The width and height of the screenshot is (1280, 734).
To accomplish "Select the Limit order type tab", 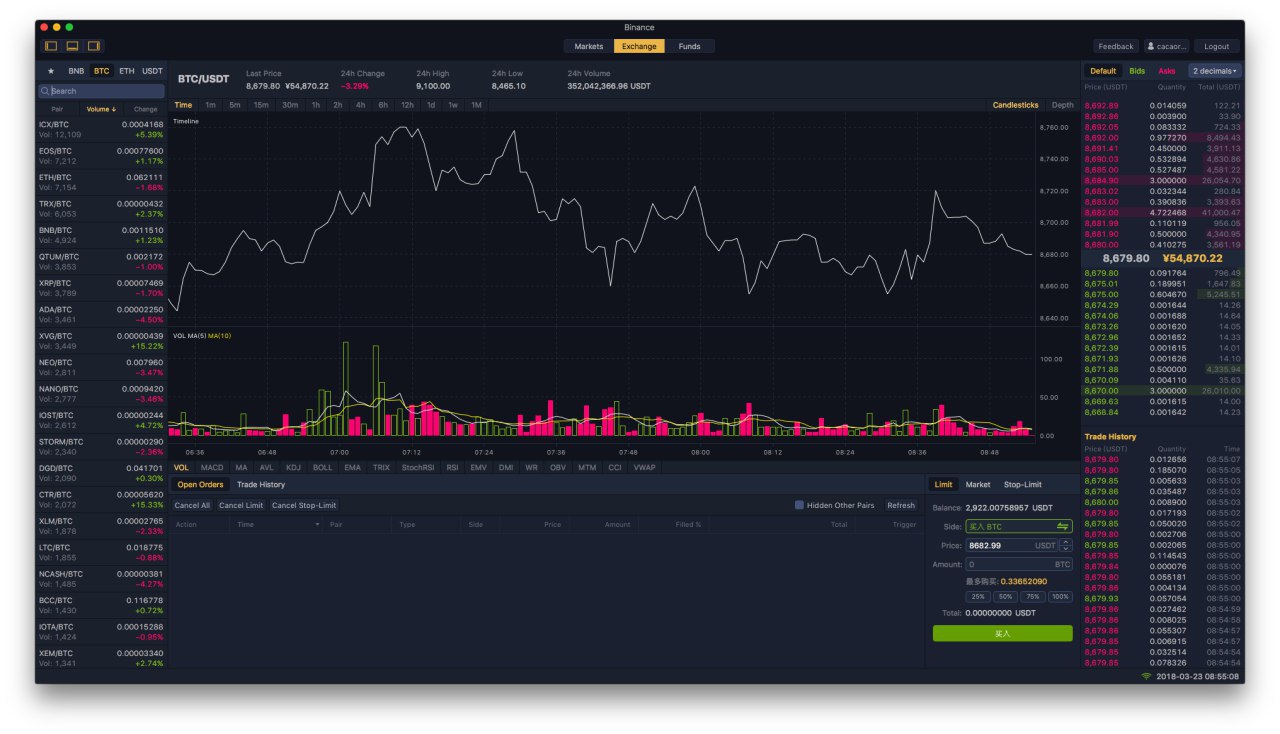I will pos(943,485).
